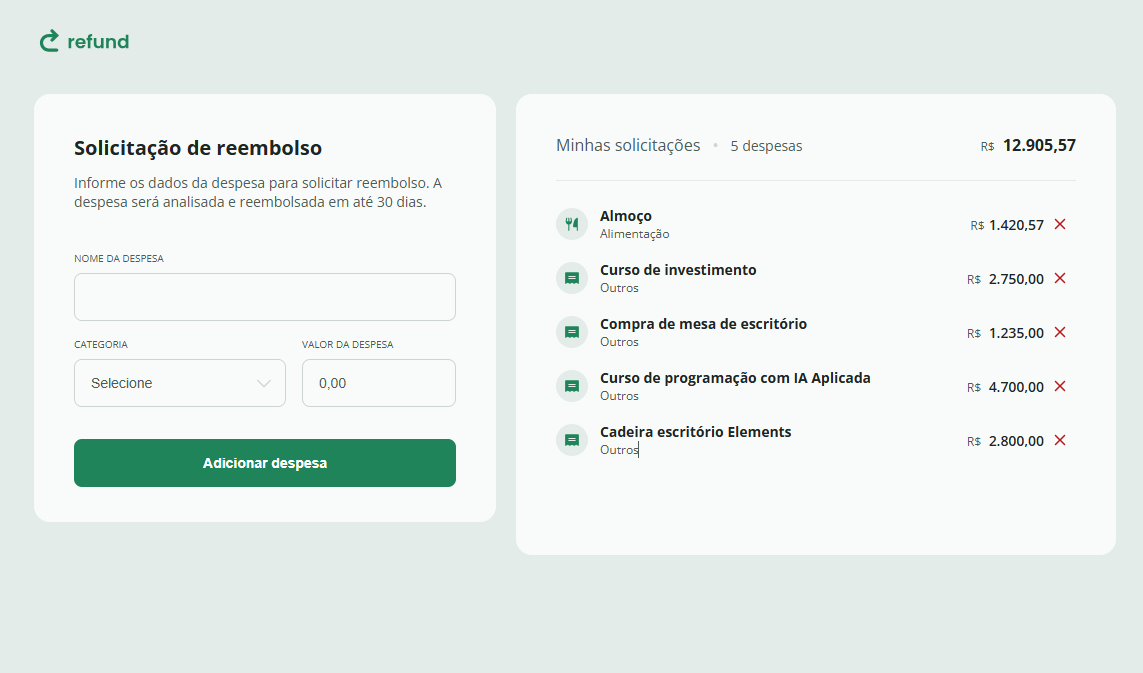Click the total 12.905,57 amount
Image resolution: width=1143 pixels, height=673 pixels.
pyautogui.click(x=1039, y=145)
